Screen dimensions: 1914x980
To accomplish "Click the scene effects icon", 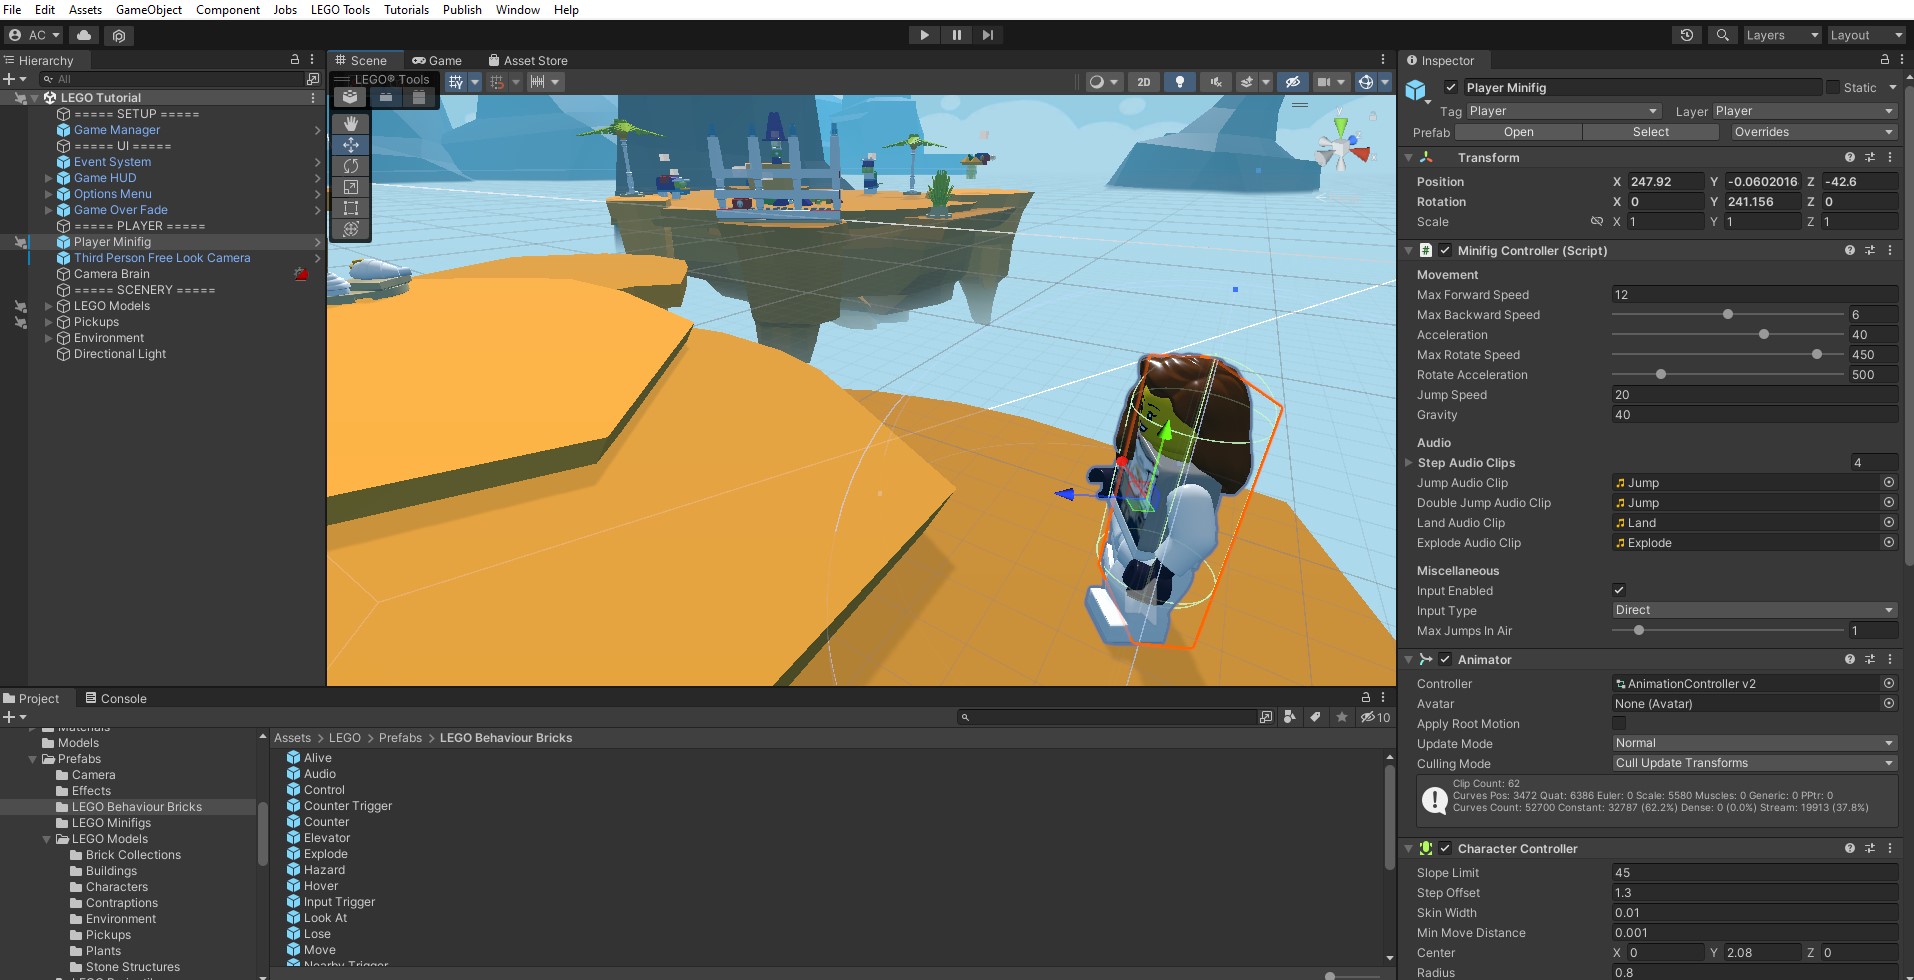I will (1247, 82).
